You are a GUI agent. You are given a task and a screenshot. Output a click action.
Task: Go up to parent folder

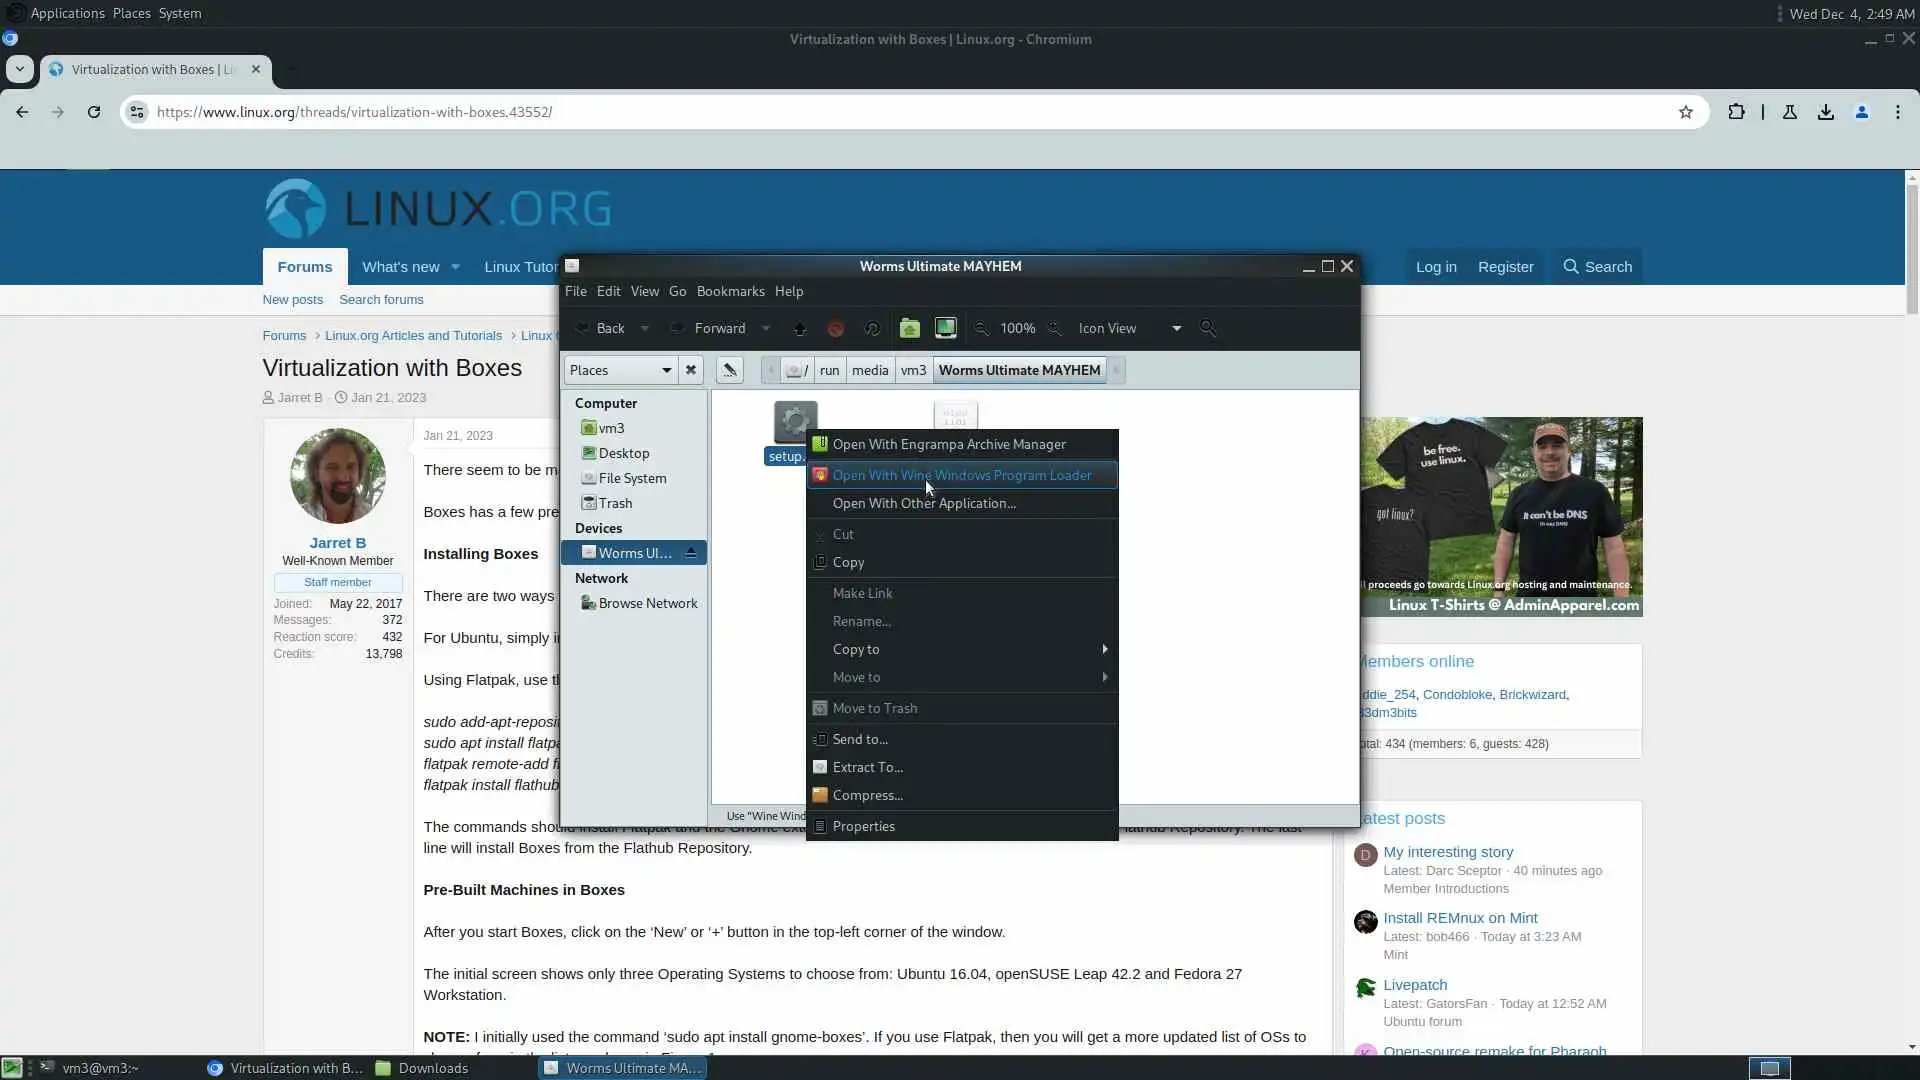point(800,328)
